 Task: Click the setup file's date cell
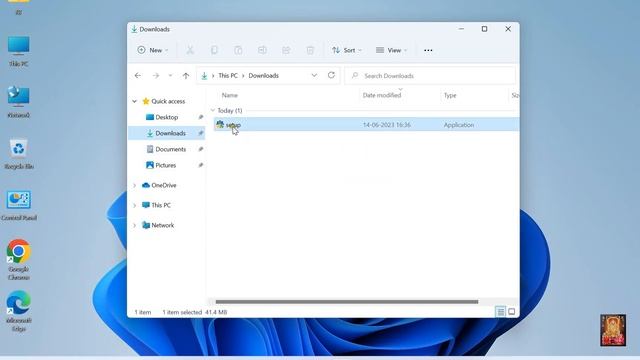(x=387, y=125)
